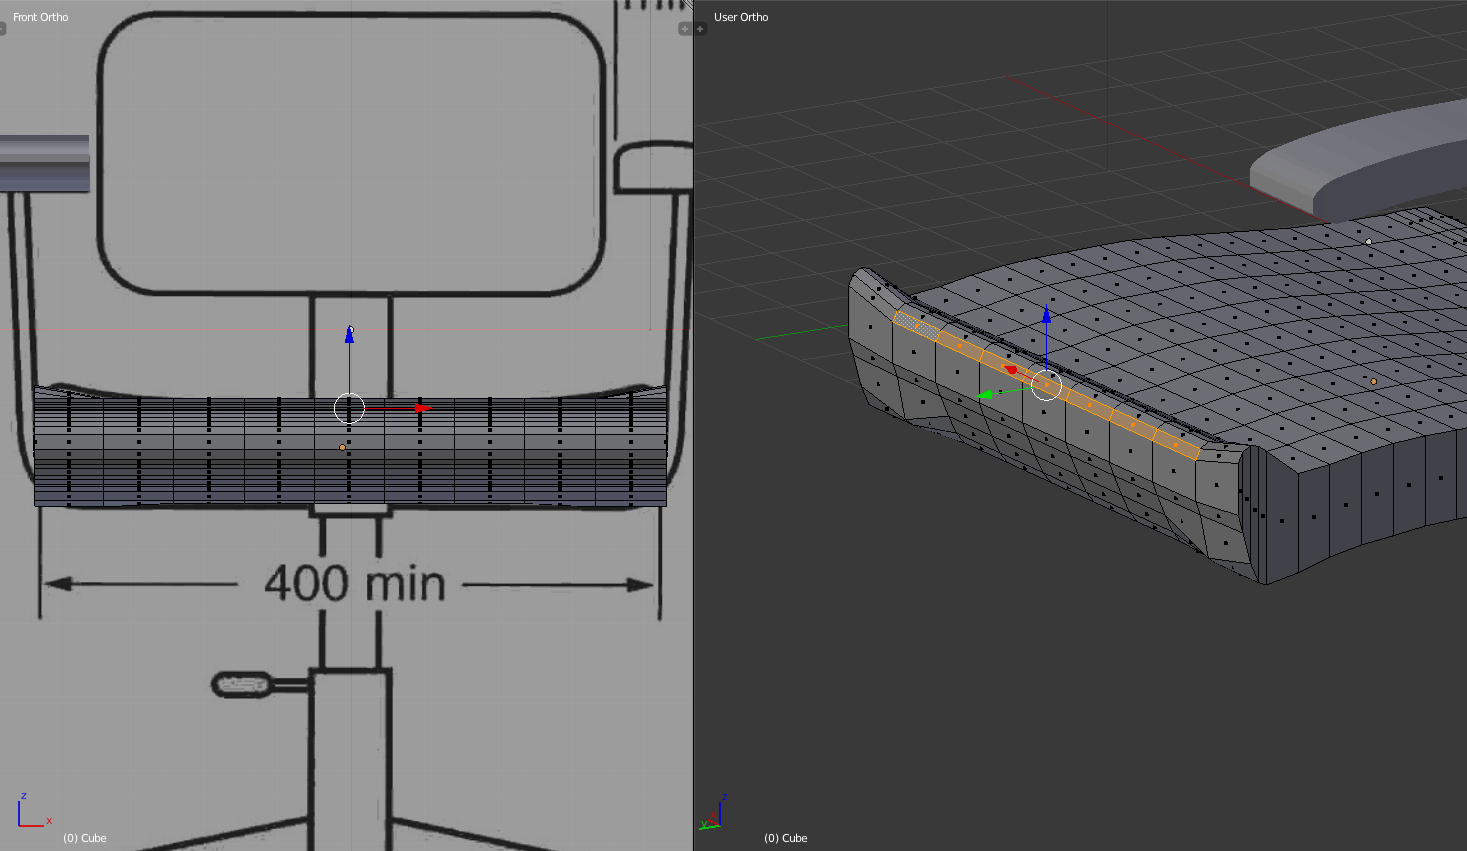
Task: Click the axis orientation indicator in User Ortho
Action: click(714, 812)
